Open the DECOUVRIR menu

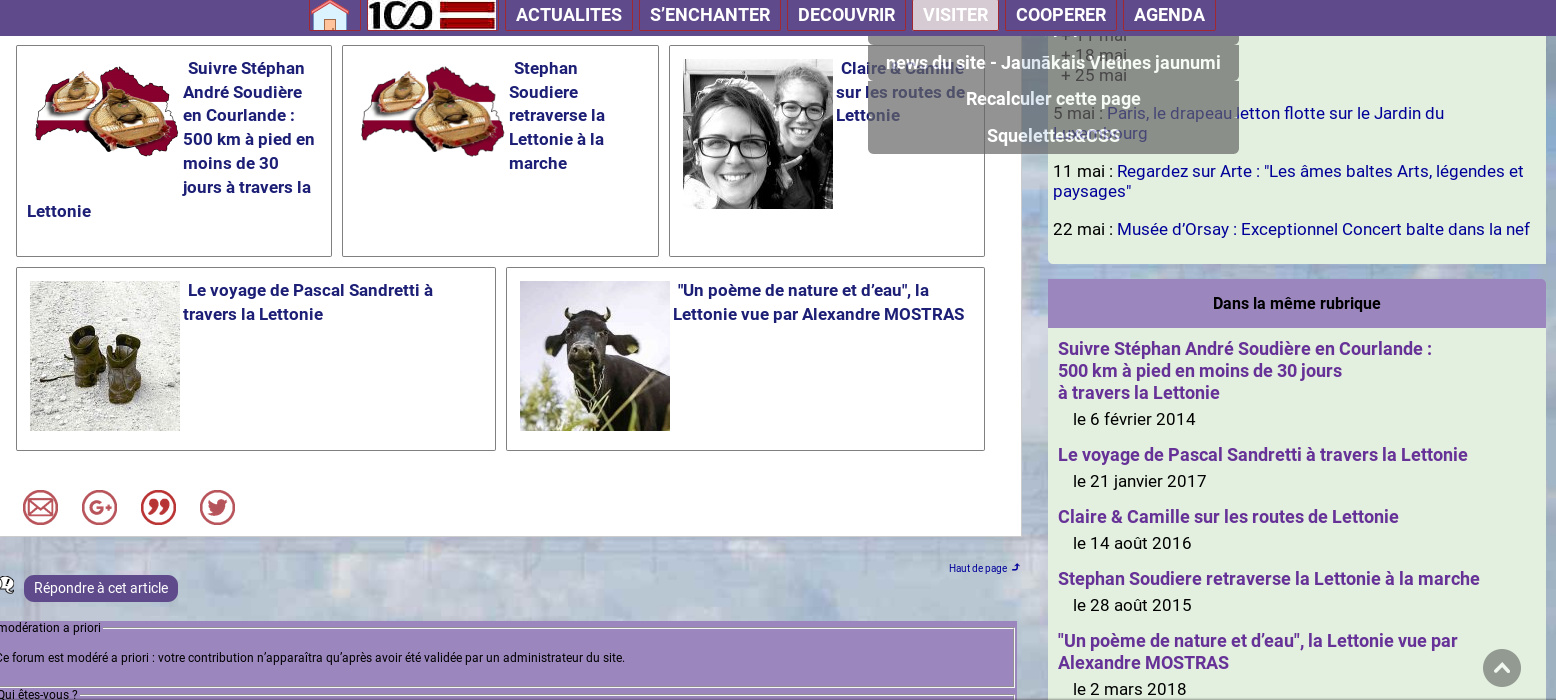tap(846, 15)
